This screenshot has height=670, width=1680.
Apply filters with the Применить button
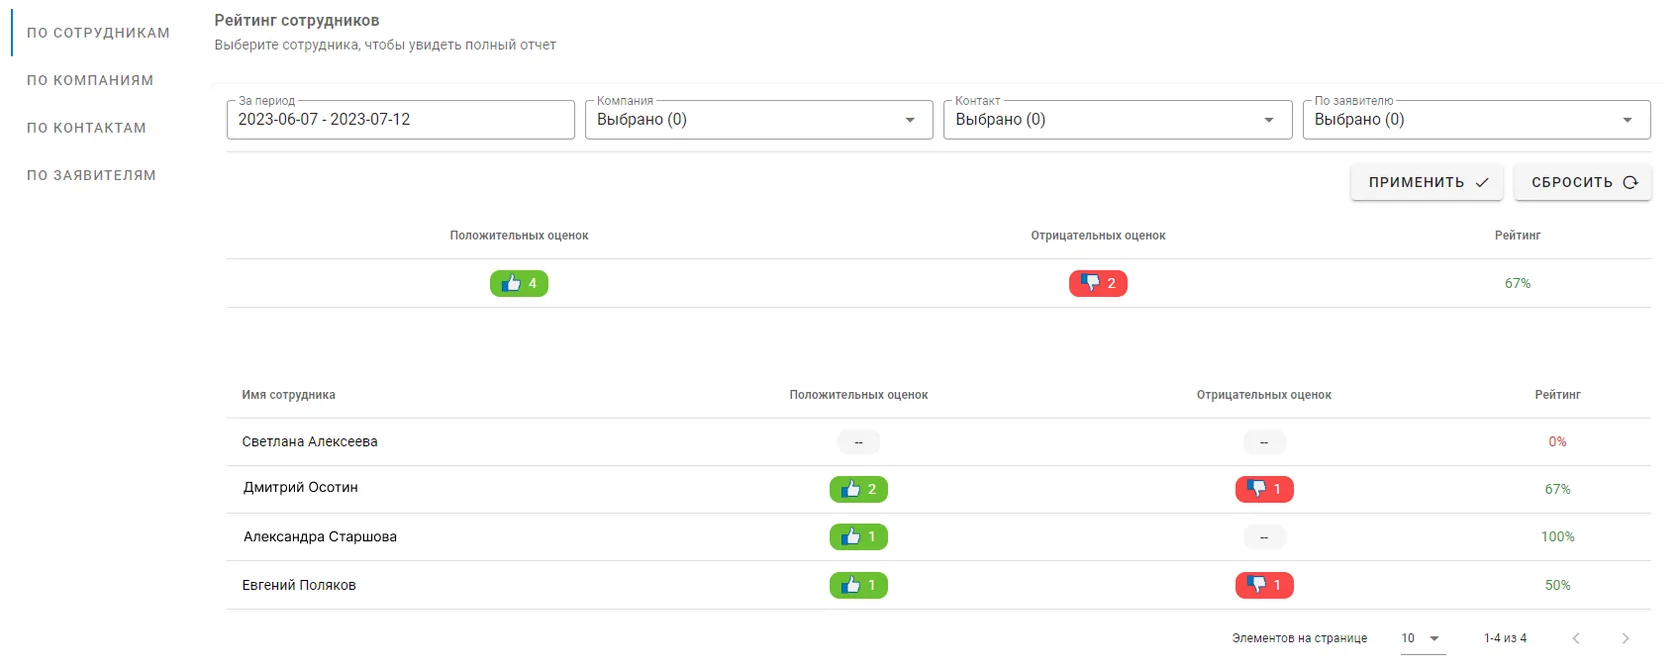coord(1427,182)
